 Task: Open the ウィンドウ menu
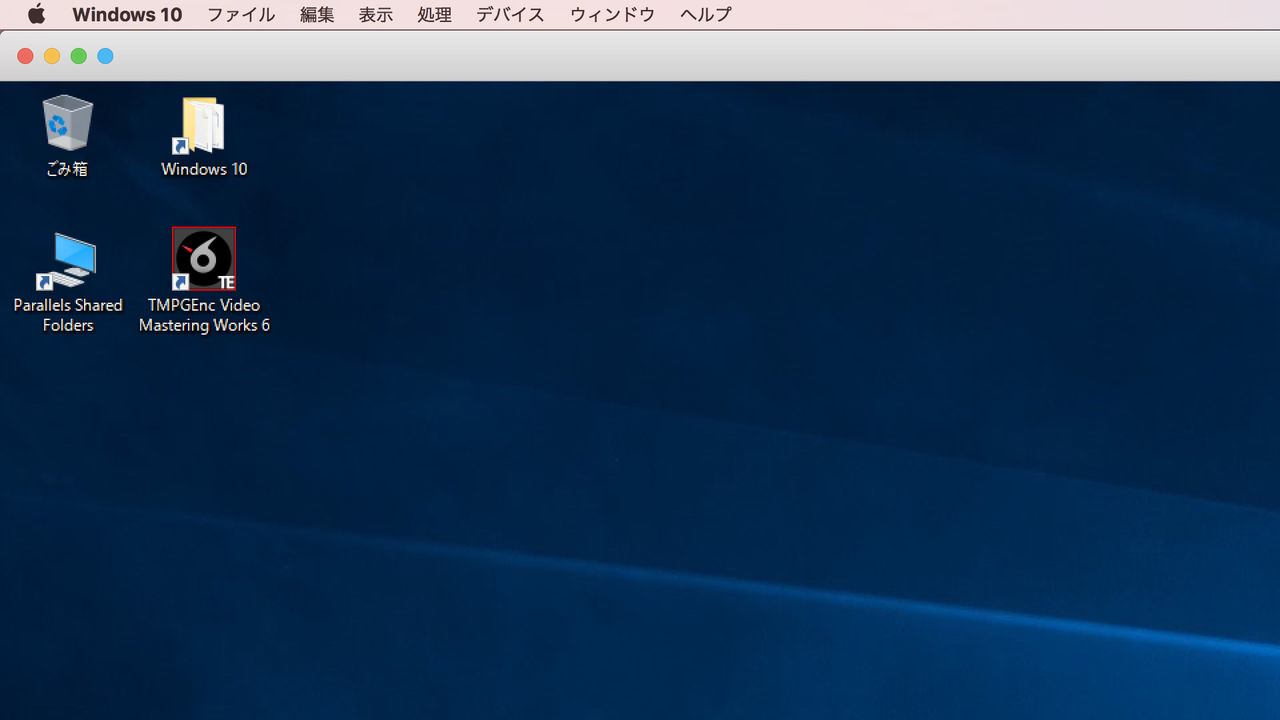click(612, 15)
